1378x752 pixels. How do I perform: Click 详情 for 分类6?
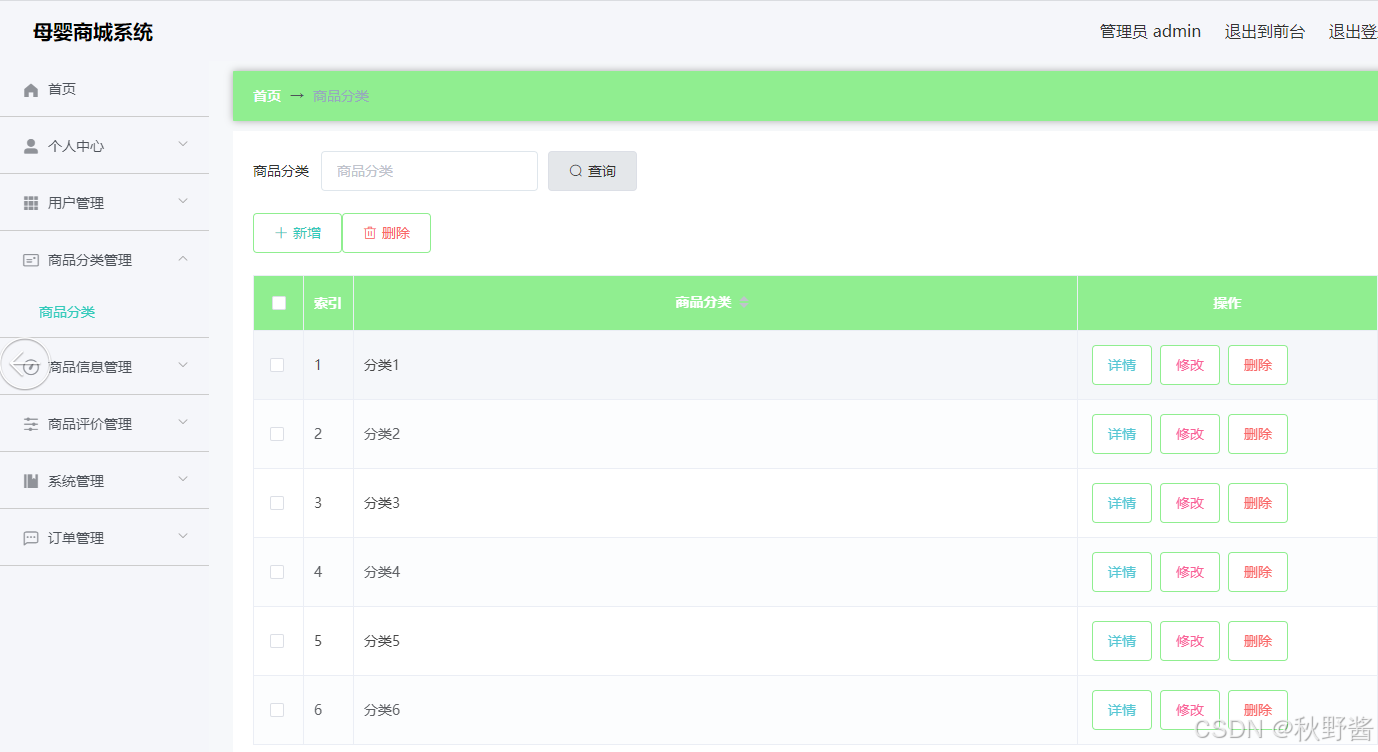tap(1122, 710)
